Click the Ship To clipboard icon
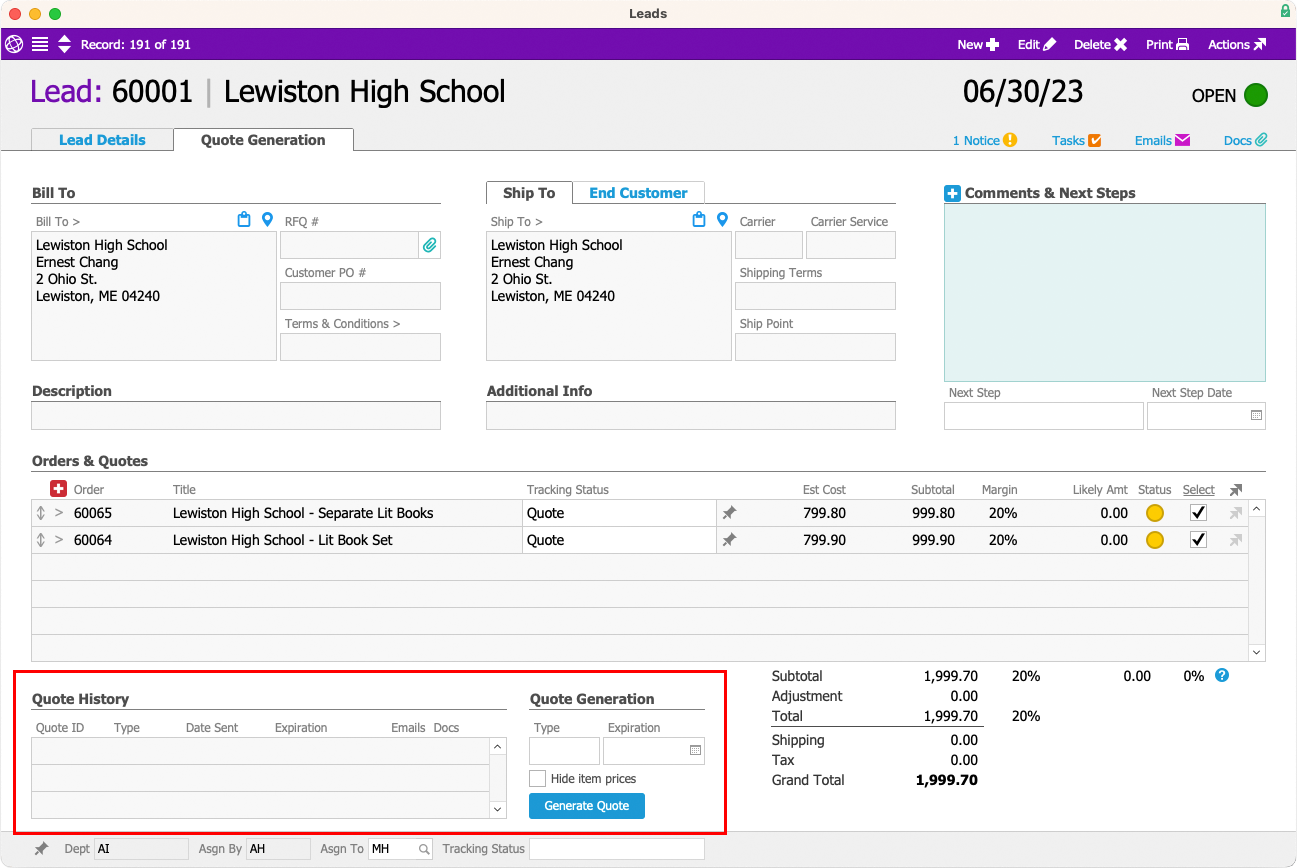This screenshot has width=1297, height=868. [699, 220]
